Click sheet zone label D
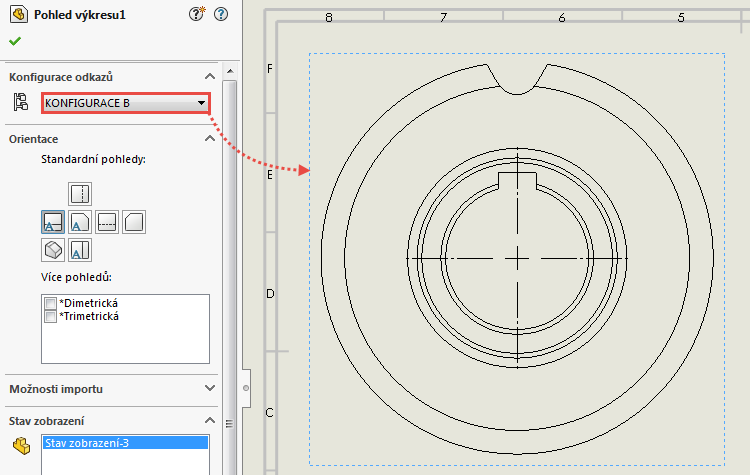This screenshot has width=750, height=475. click(x=270, y=294)
